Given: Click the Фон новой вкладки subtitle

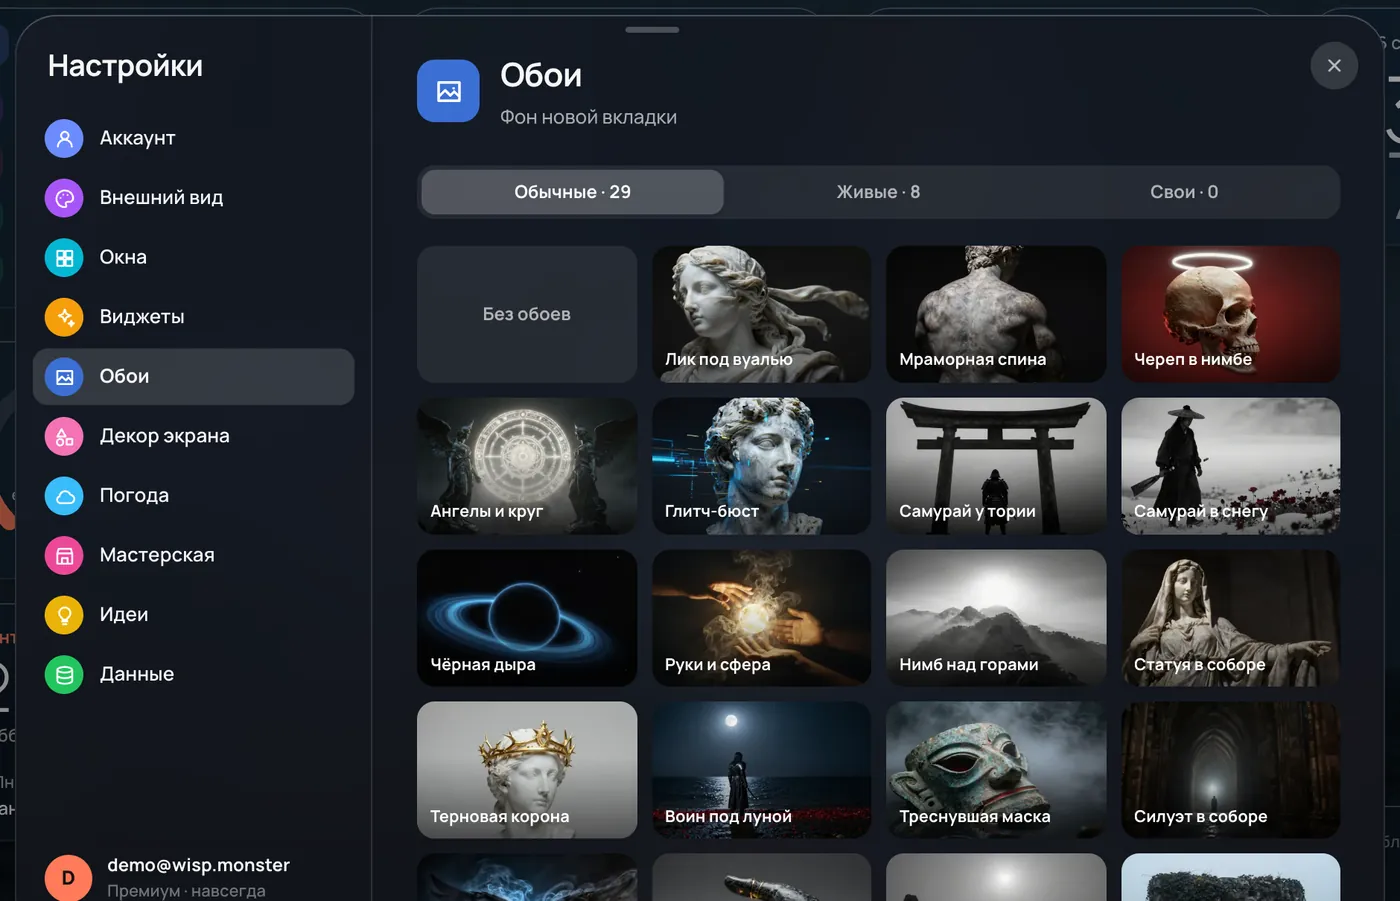Looking at the screenshot, I should [588, 117].
